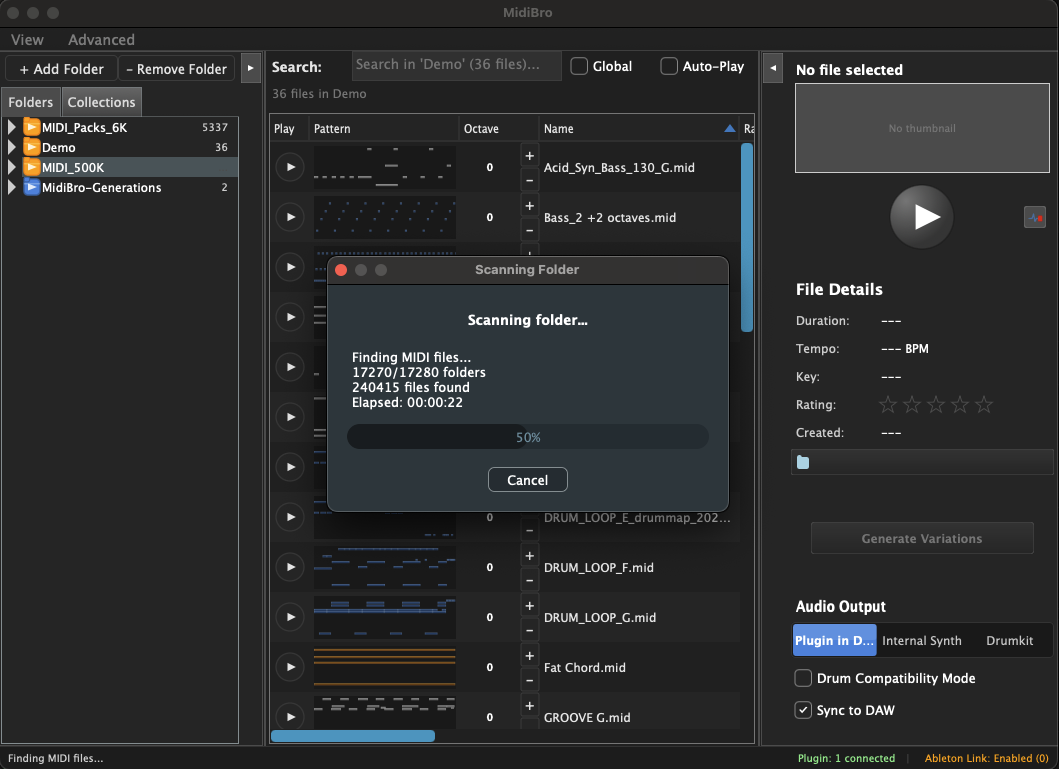1059x769 pixels.
Task: Play the DRUM_LOOP_F.mid row
Action: [290, 567]
